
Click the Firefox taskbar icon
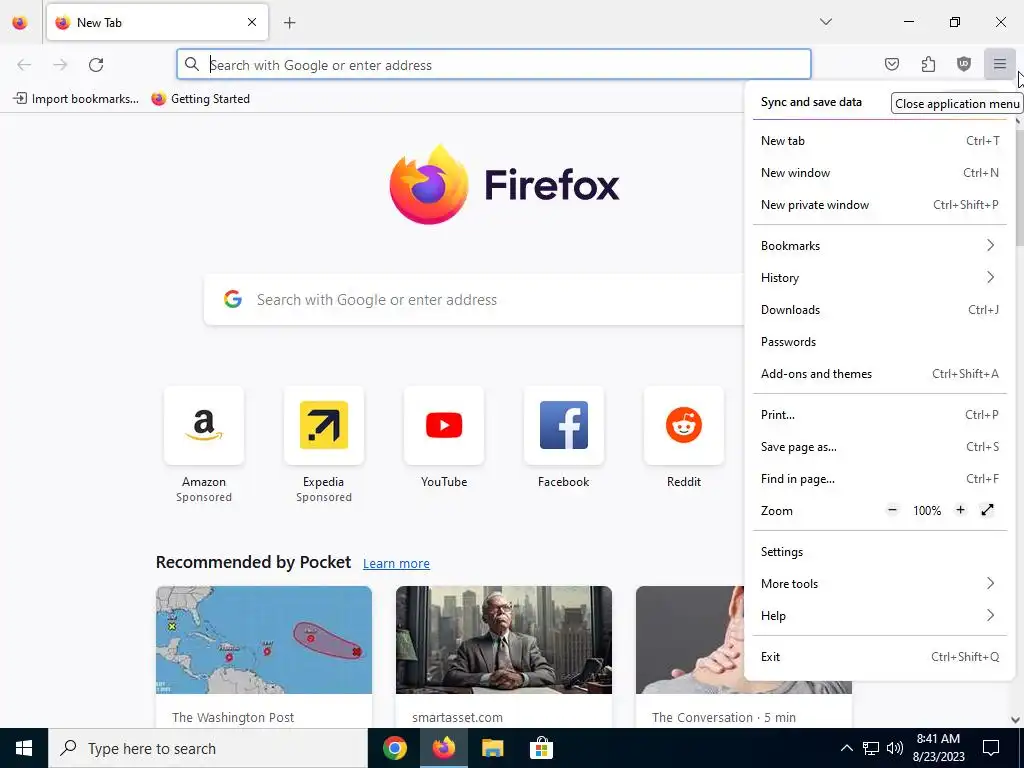click(443, 748)
